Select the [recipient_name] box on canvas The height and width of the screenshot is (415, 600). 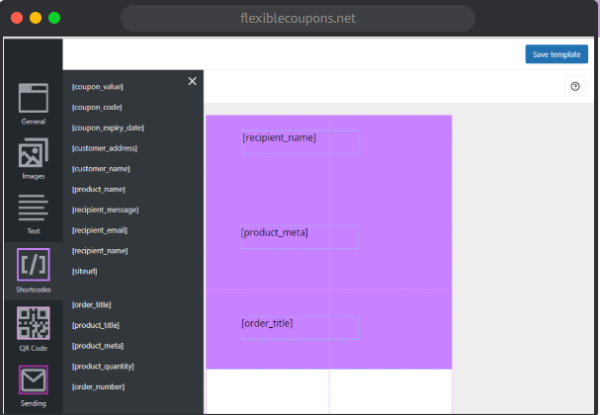(301, 142)
